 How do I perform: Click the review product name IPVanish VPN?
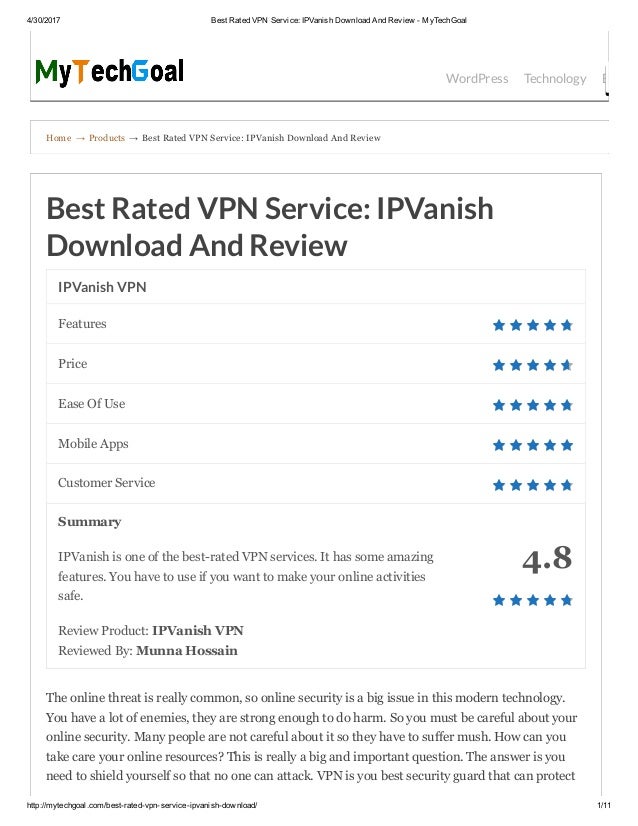click(x=198, y=631)
